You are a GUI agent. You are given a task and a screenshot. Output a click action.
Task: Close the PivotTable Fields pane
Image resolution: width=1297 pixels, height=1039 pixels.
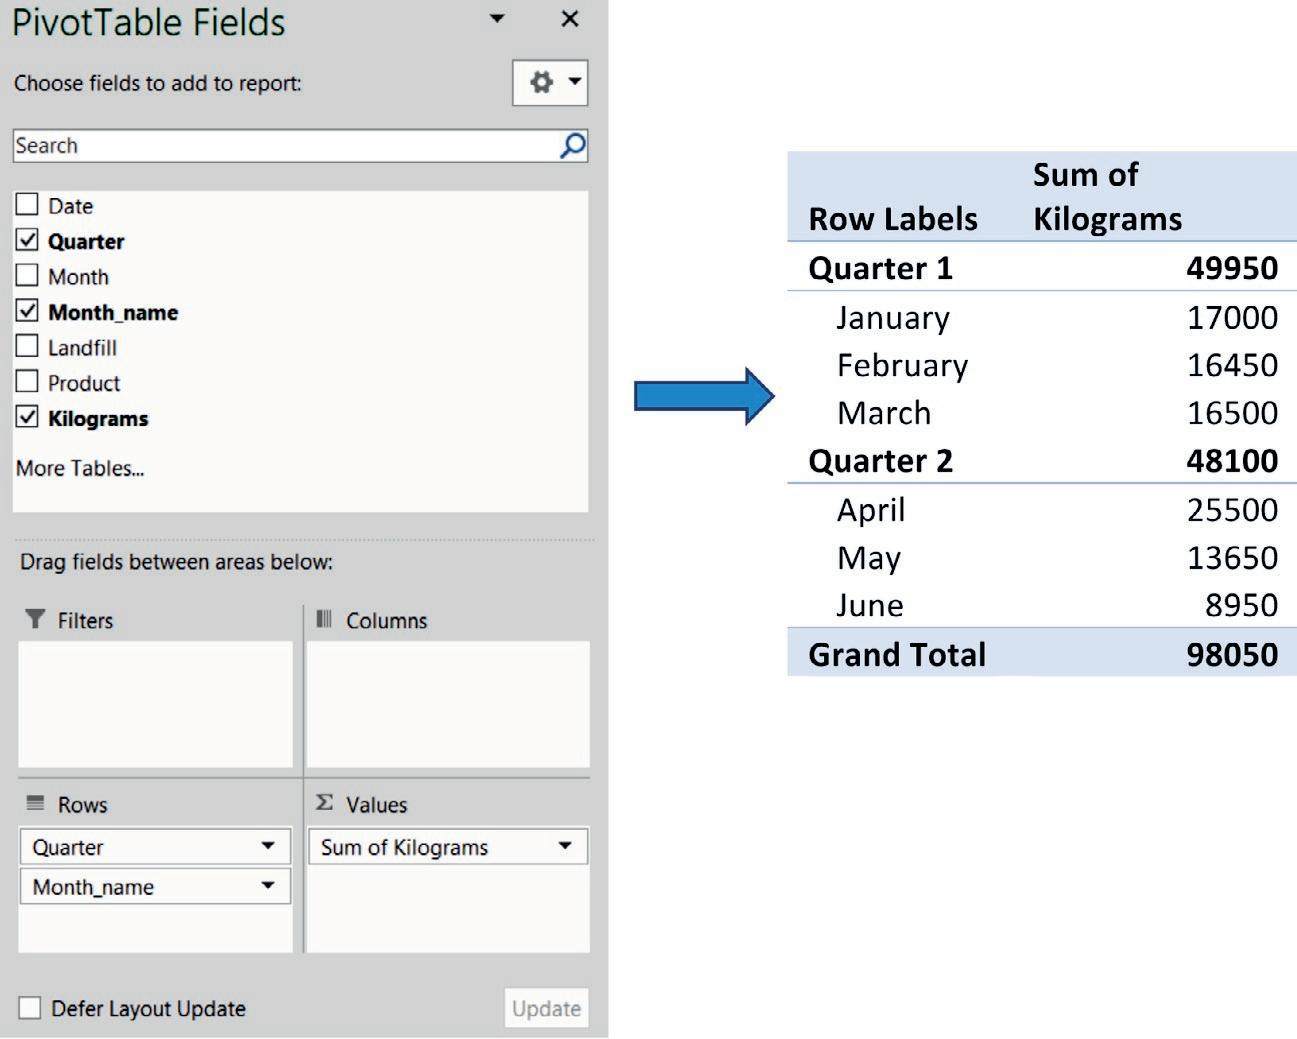[x=570, y=19]
